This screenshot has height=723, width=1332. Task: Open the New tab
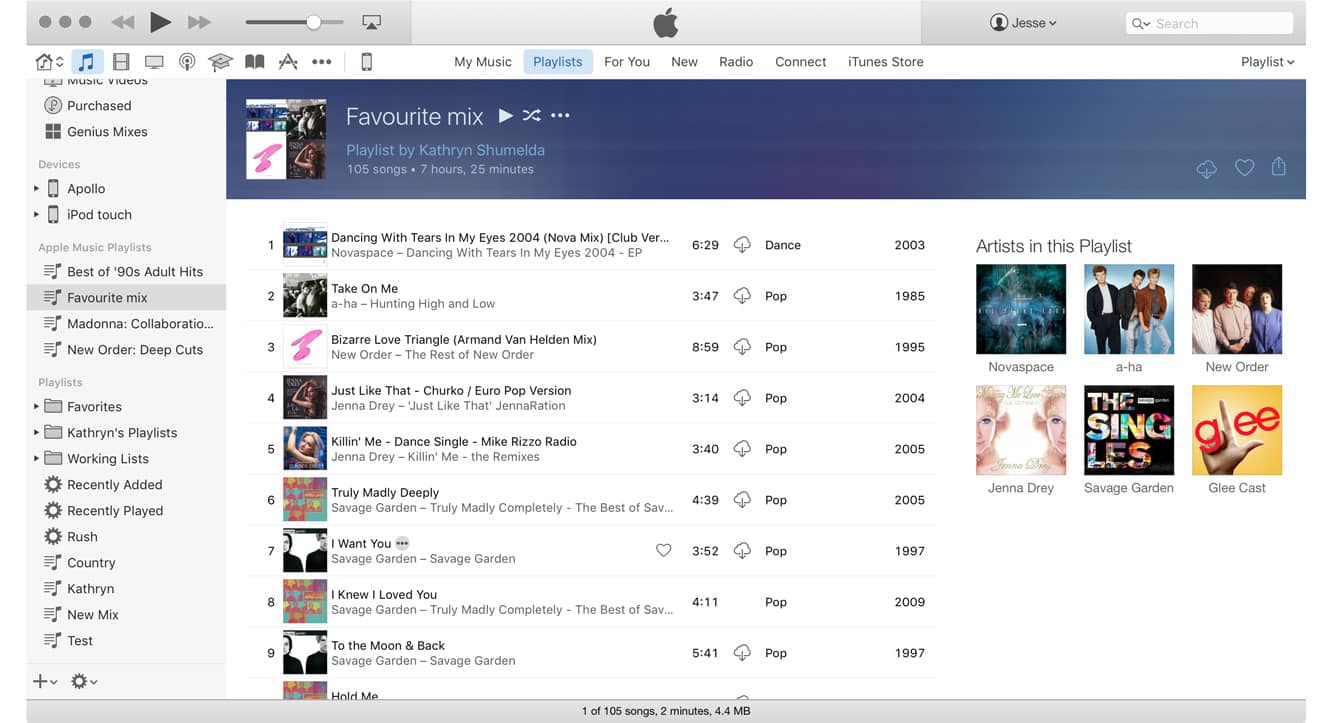pos(684,62)
